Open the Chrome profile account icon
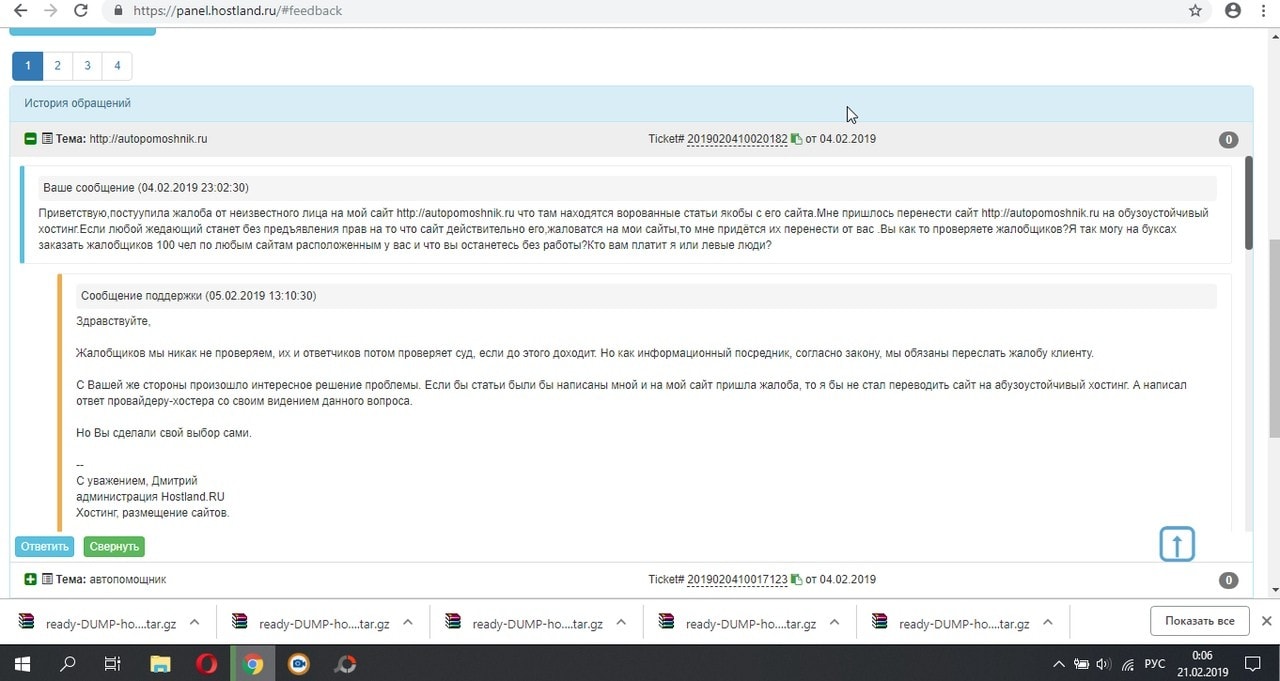Image resolution: width=1280 pixels, height=681 pixels. pyautogui.click(x=1233, y=11)
